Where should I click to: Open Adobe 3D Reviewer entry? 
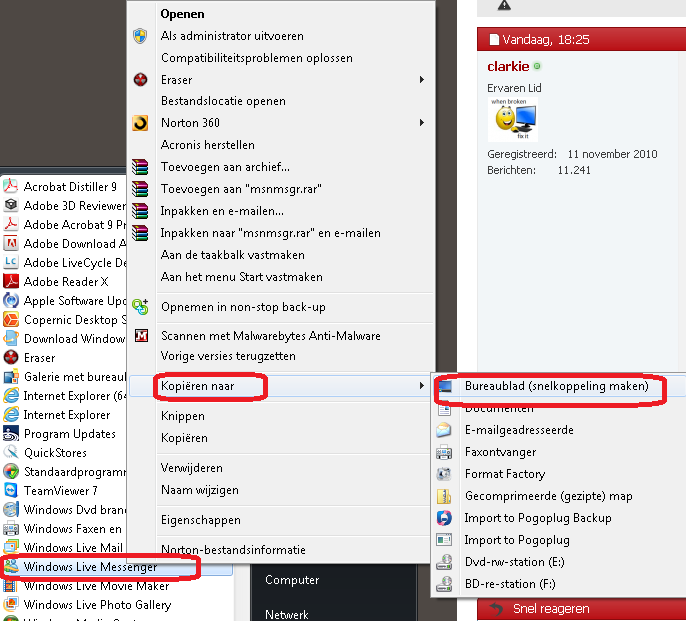(x=64, y=206)
